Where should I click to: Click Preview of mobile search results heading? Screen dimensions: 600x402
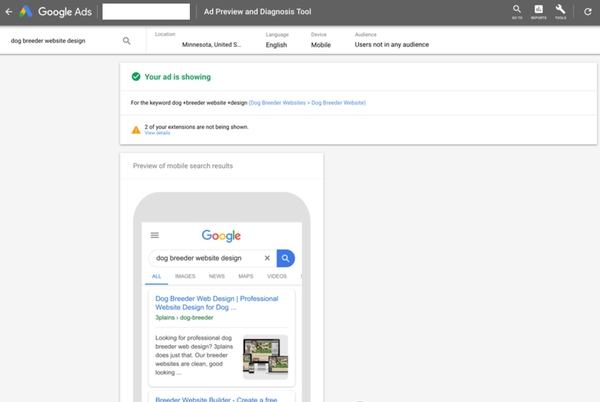pyautogui.click(x=183, y=166)
